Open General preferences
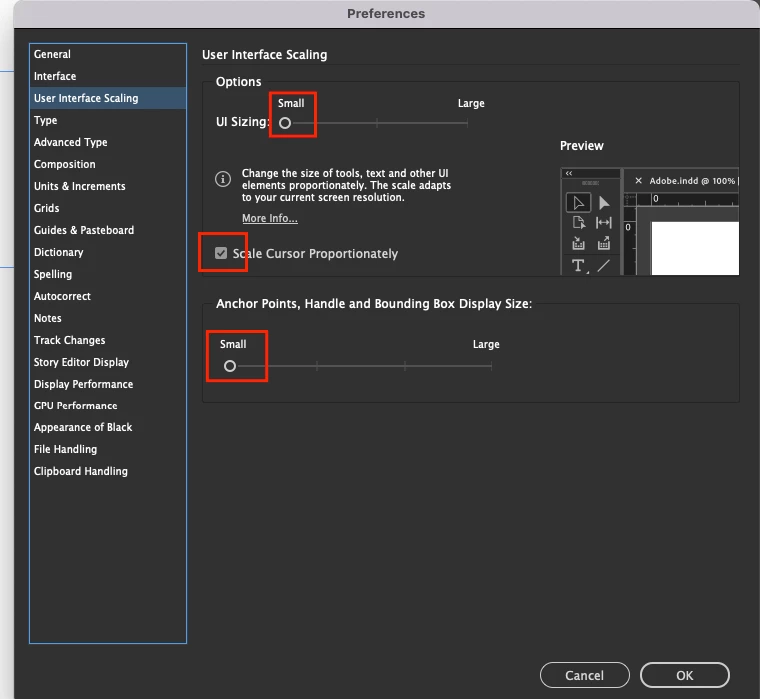 [108, 54]
